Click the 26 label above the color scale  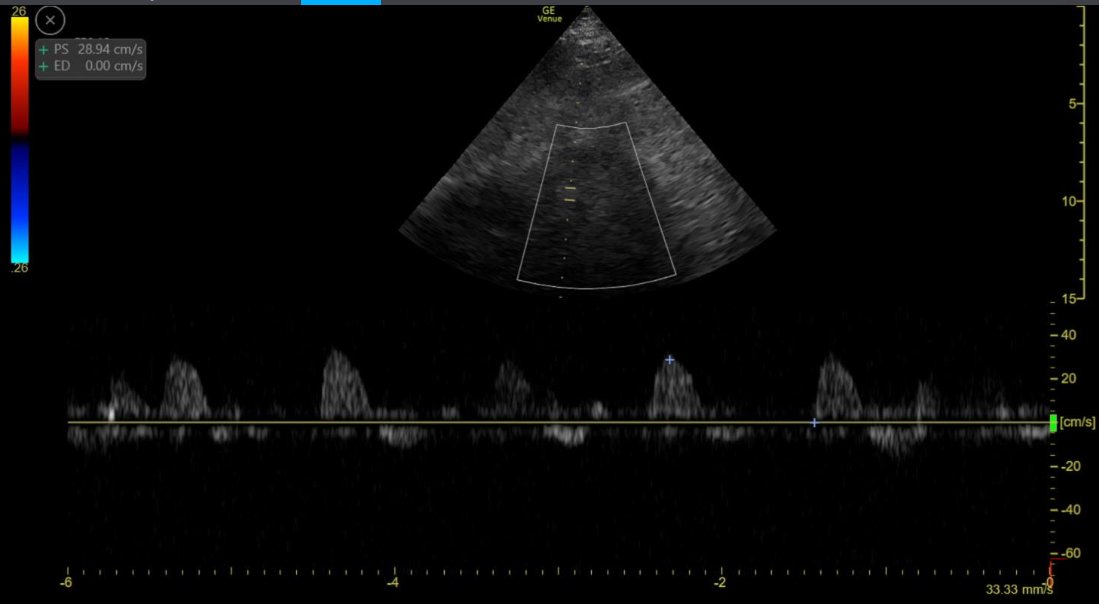(19, 11)
